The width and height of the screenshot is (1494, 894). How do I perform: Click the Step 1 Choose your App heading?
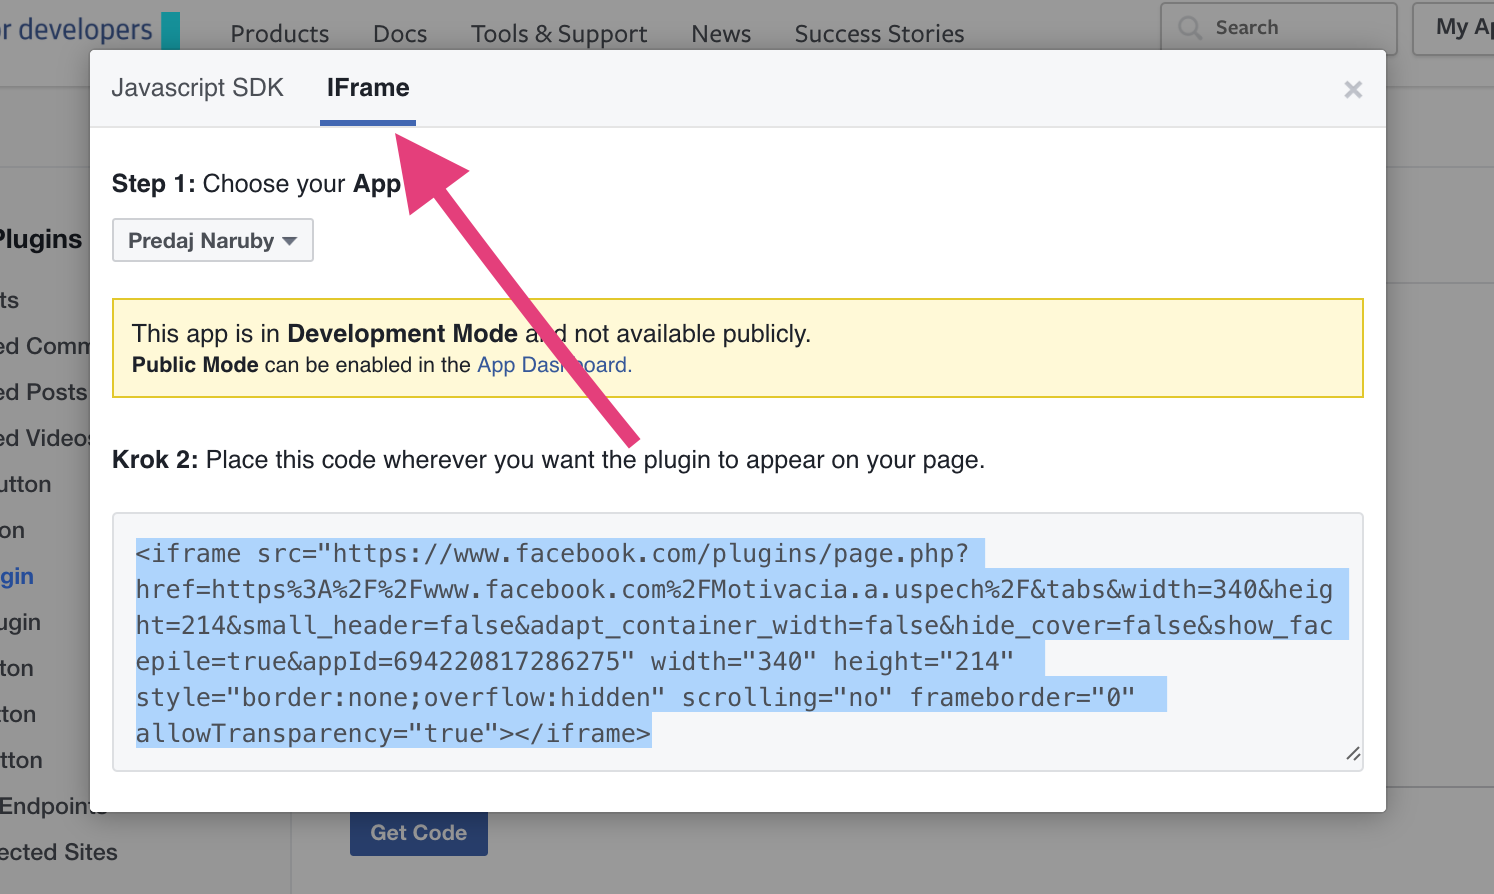pyautogui.click(x=256, y=184)
